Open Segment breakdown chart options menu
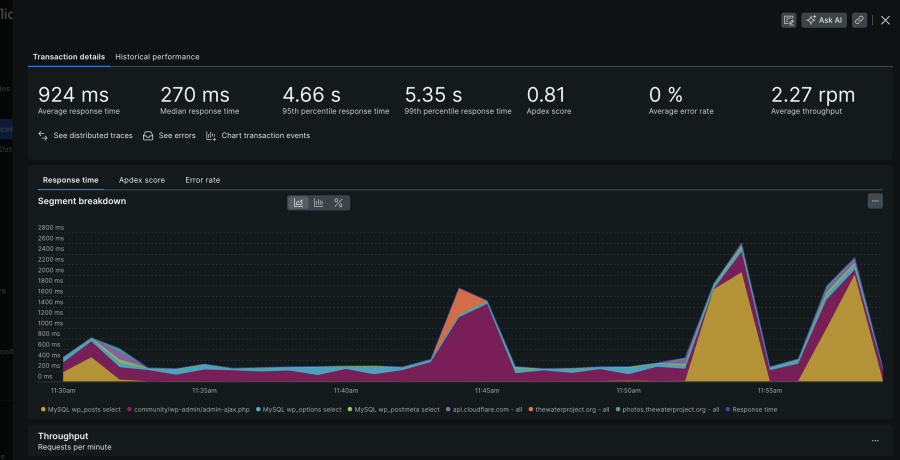This screenshot has height=460, width=900. pos(875,201)
